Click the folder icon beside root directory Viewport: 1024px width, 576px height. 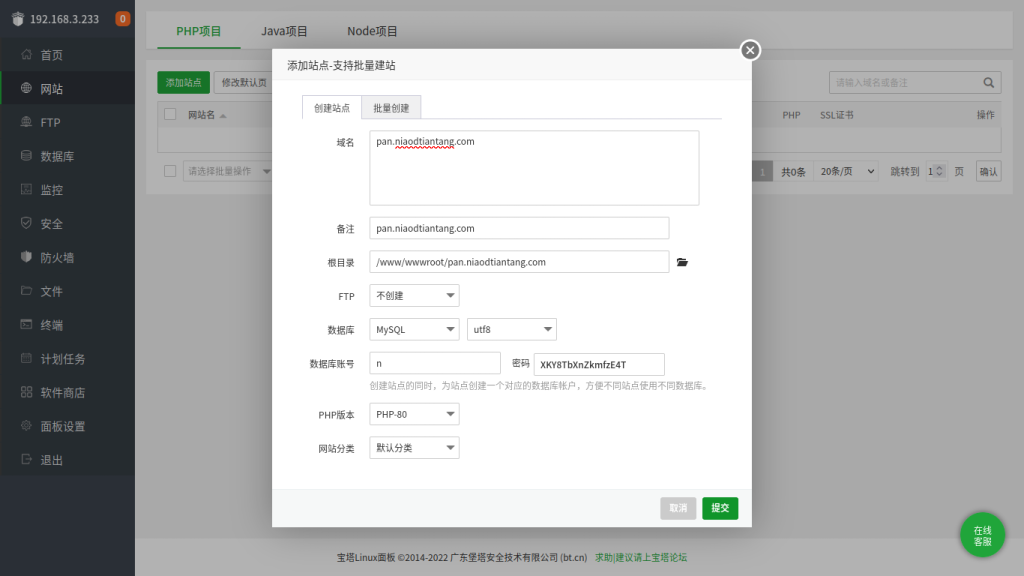[x=683, y=262]
